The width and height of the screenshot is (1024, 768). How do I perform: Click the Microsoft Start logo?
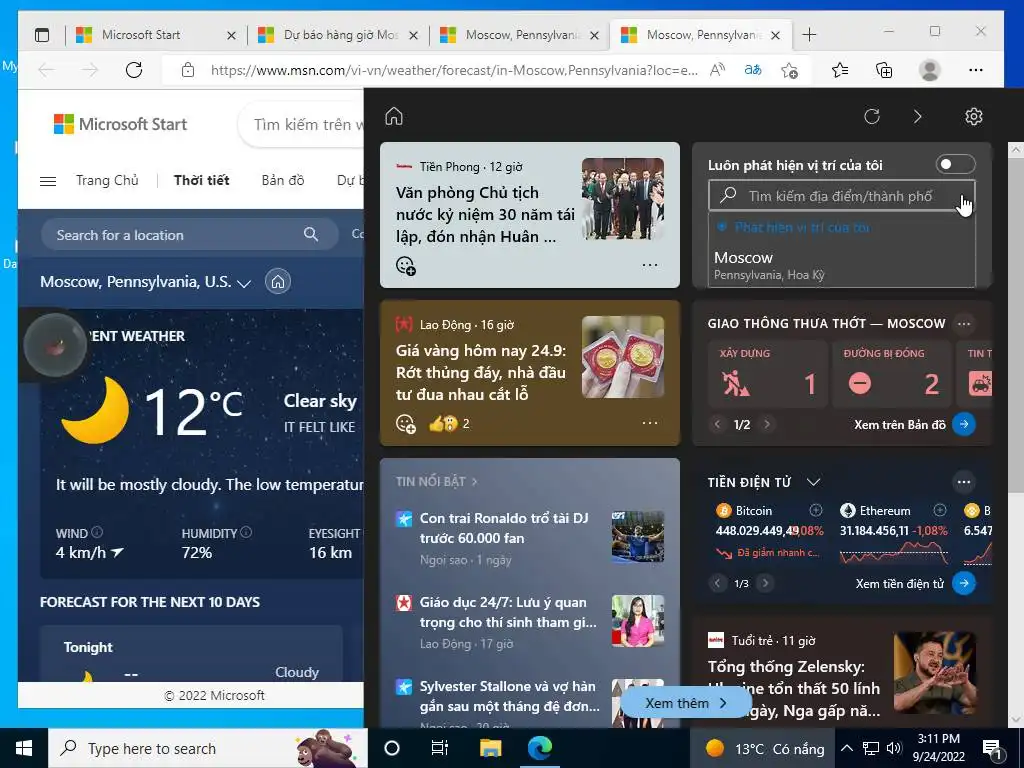120,124
